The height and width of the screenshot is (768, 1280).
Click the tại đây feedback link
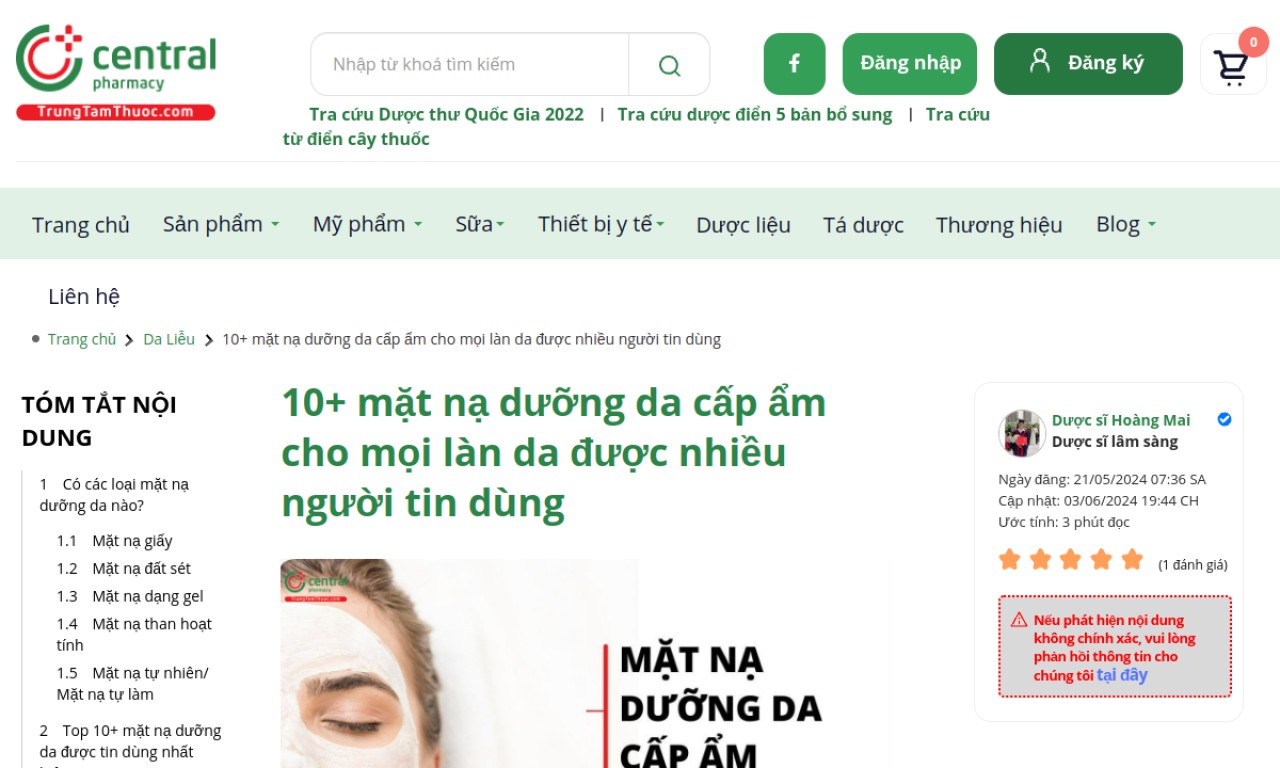1122,675
